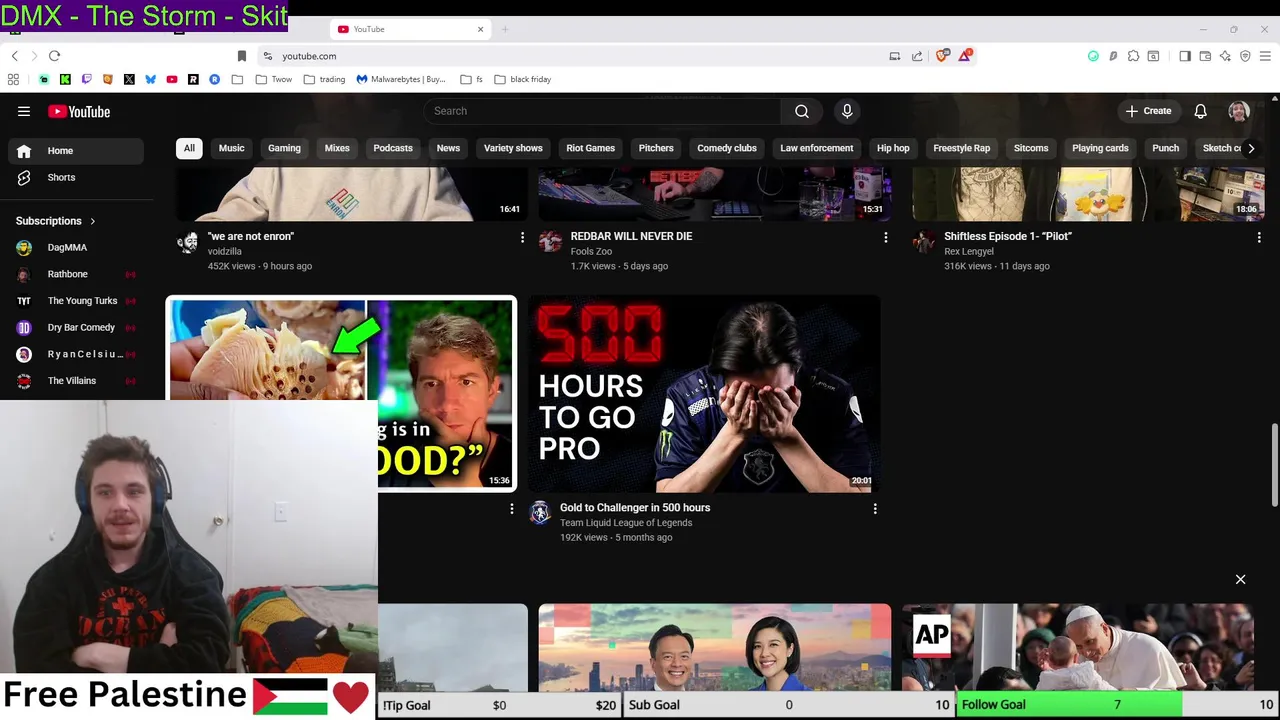This screenshot has width=1280, height=720.
Task: Toggle the browser sidebar panel
Action: pyautogui.click(x=1185, y=56)
